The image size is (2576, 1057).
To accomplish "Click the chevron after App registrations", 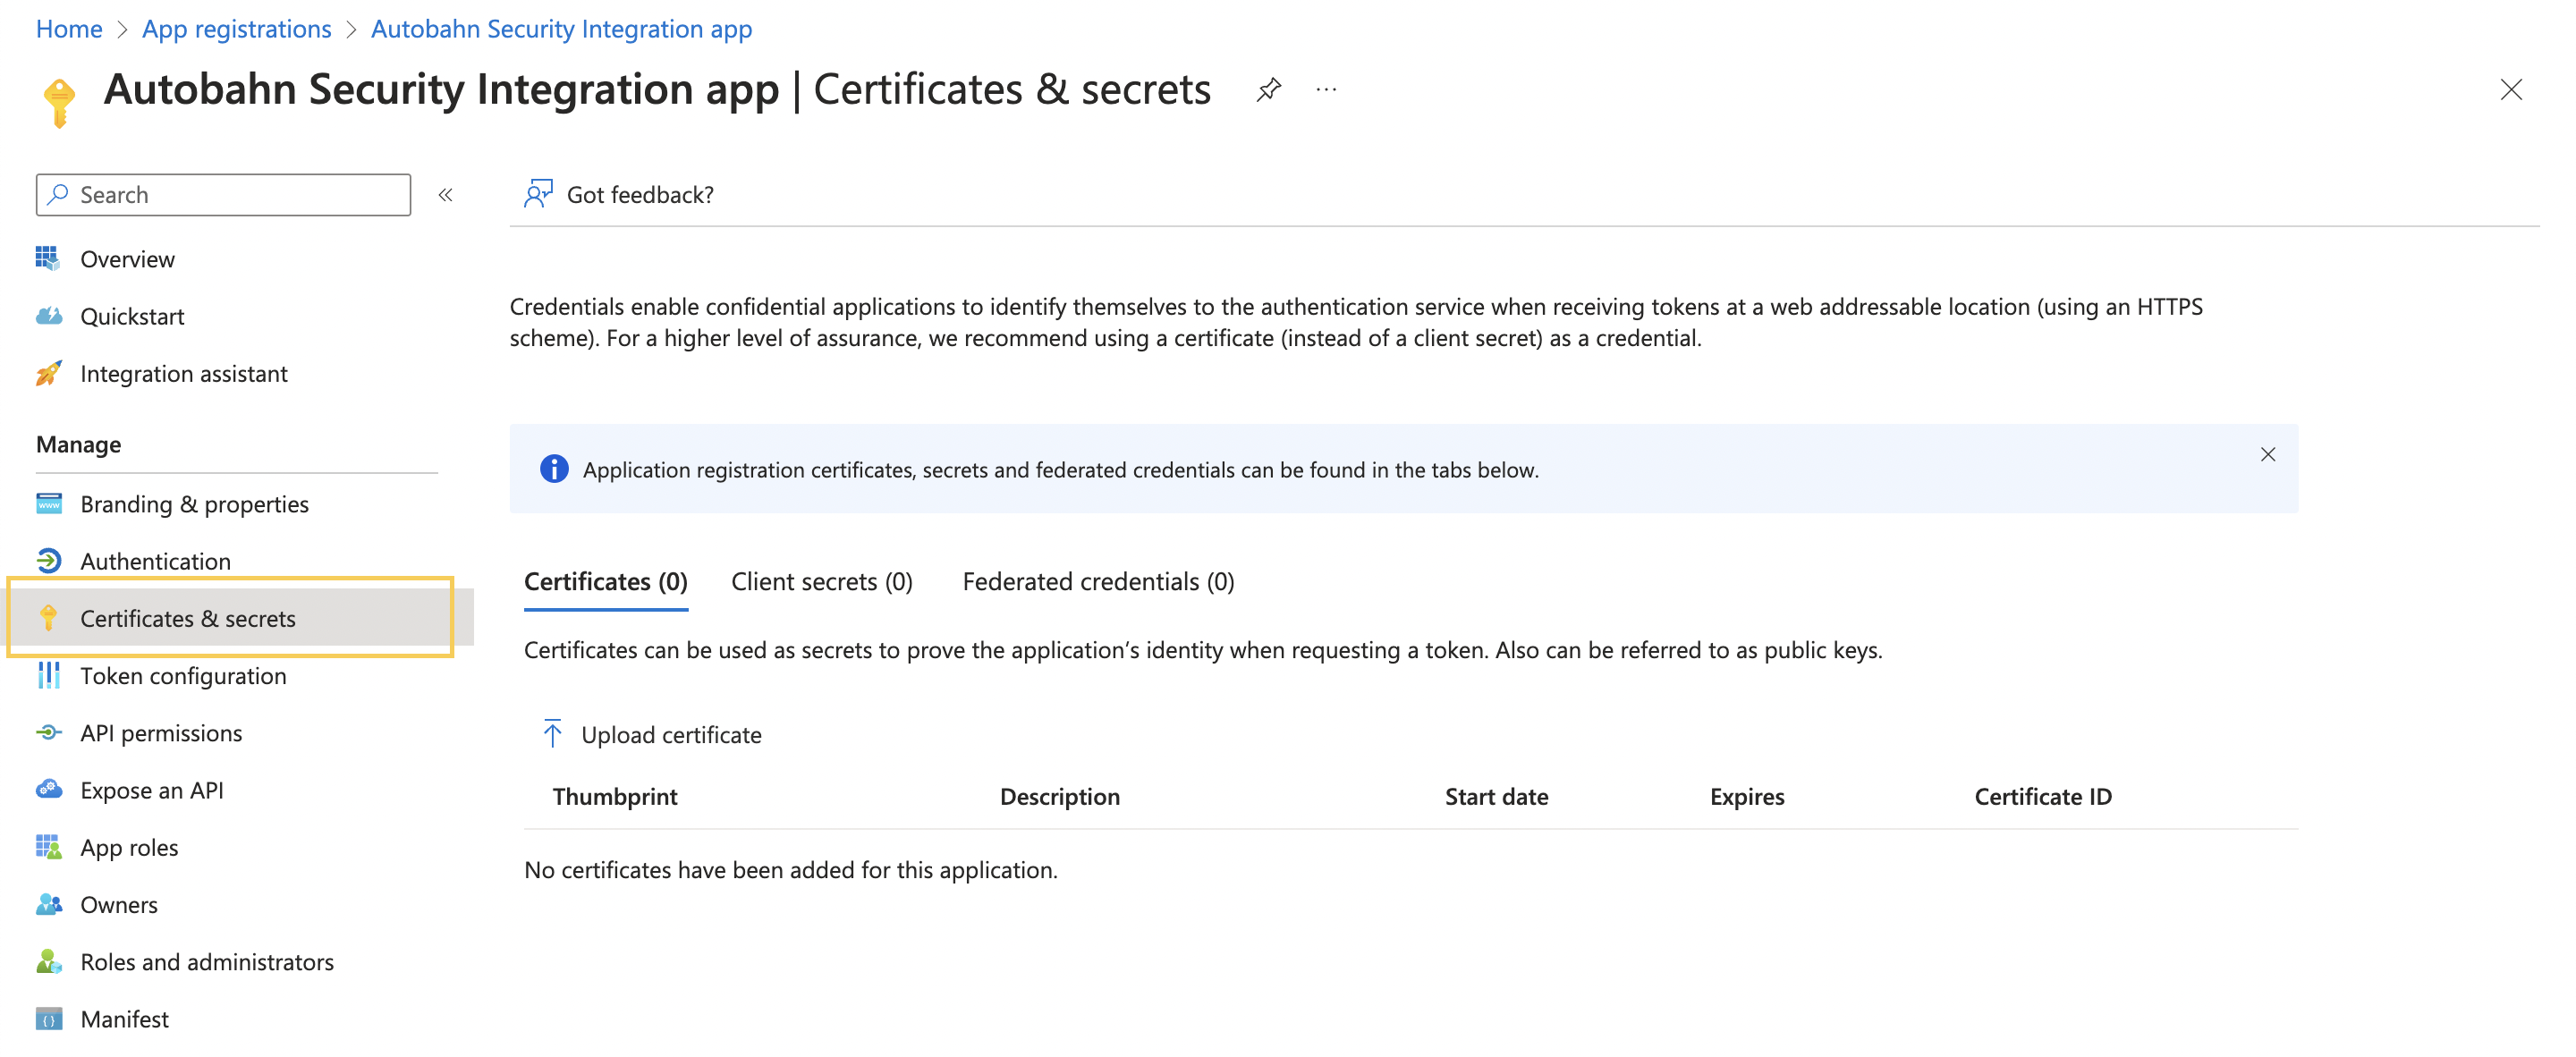I will pyautogui.click(x=351, y=29).
